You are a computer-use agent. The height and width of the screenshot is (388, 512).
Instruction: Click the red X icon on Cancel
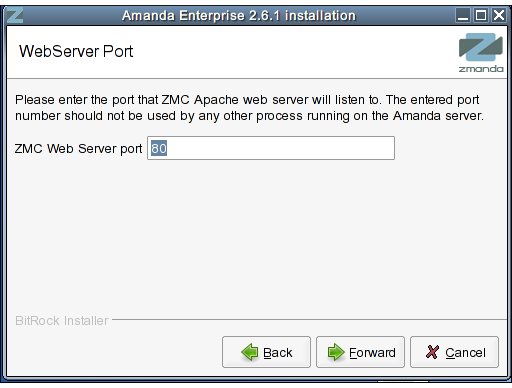point(432,352)
